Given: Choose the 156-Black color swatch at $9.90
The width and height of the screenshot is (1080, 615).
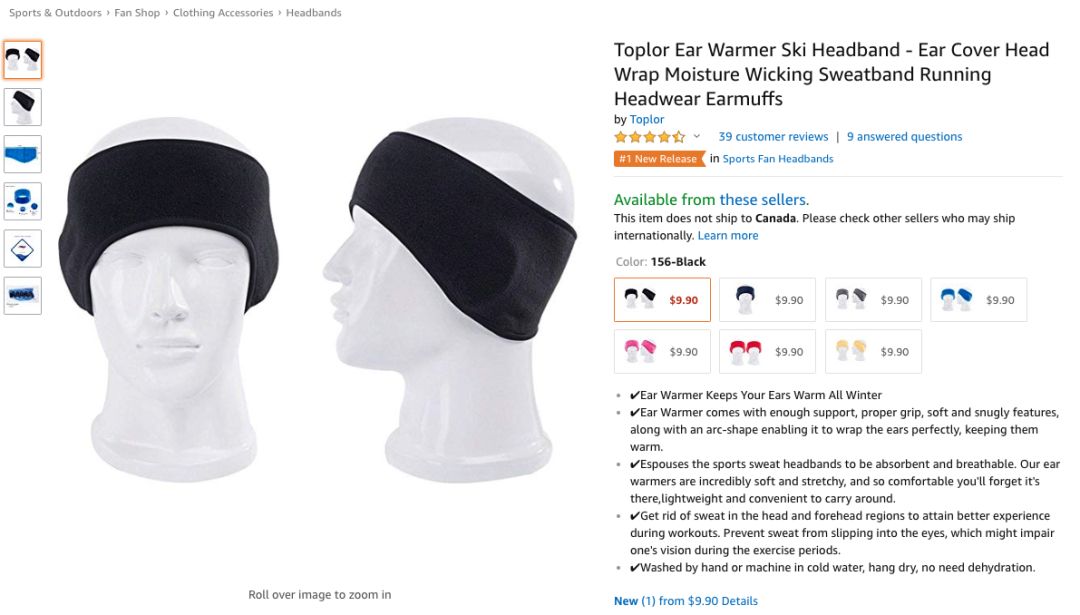Looking at the screenshot, I should coord(662,300).
